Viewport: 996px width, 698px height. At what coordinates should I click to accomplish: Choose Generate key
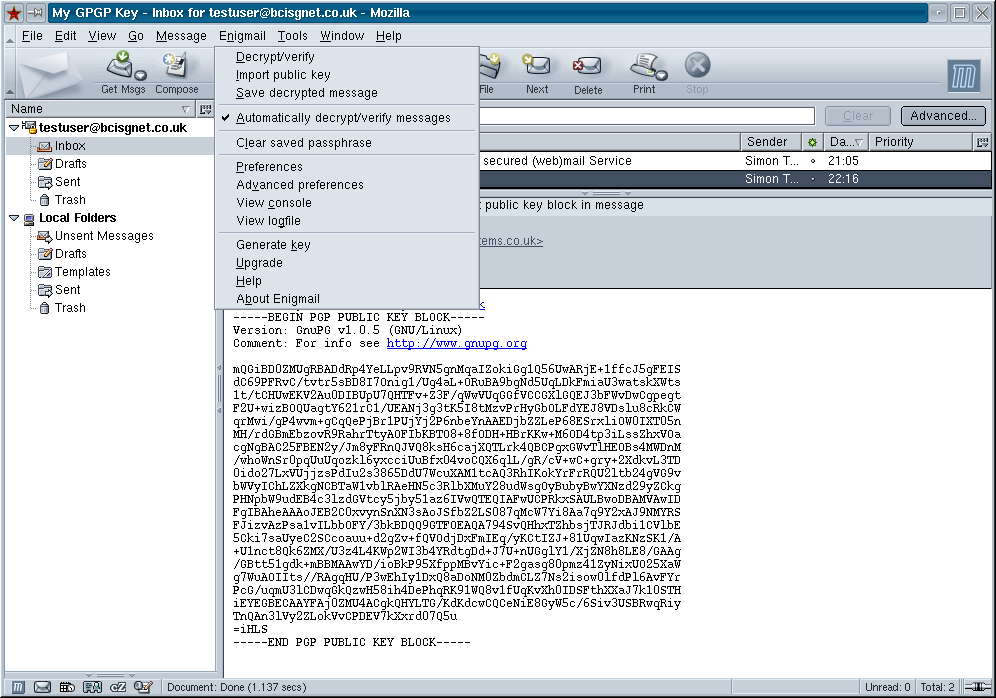tap(273, 245)
